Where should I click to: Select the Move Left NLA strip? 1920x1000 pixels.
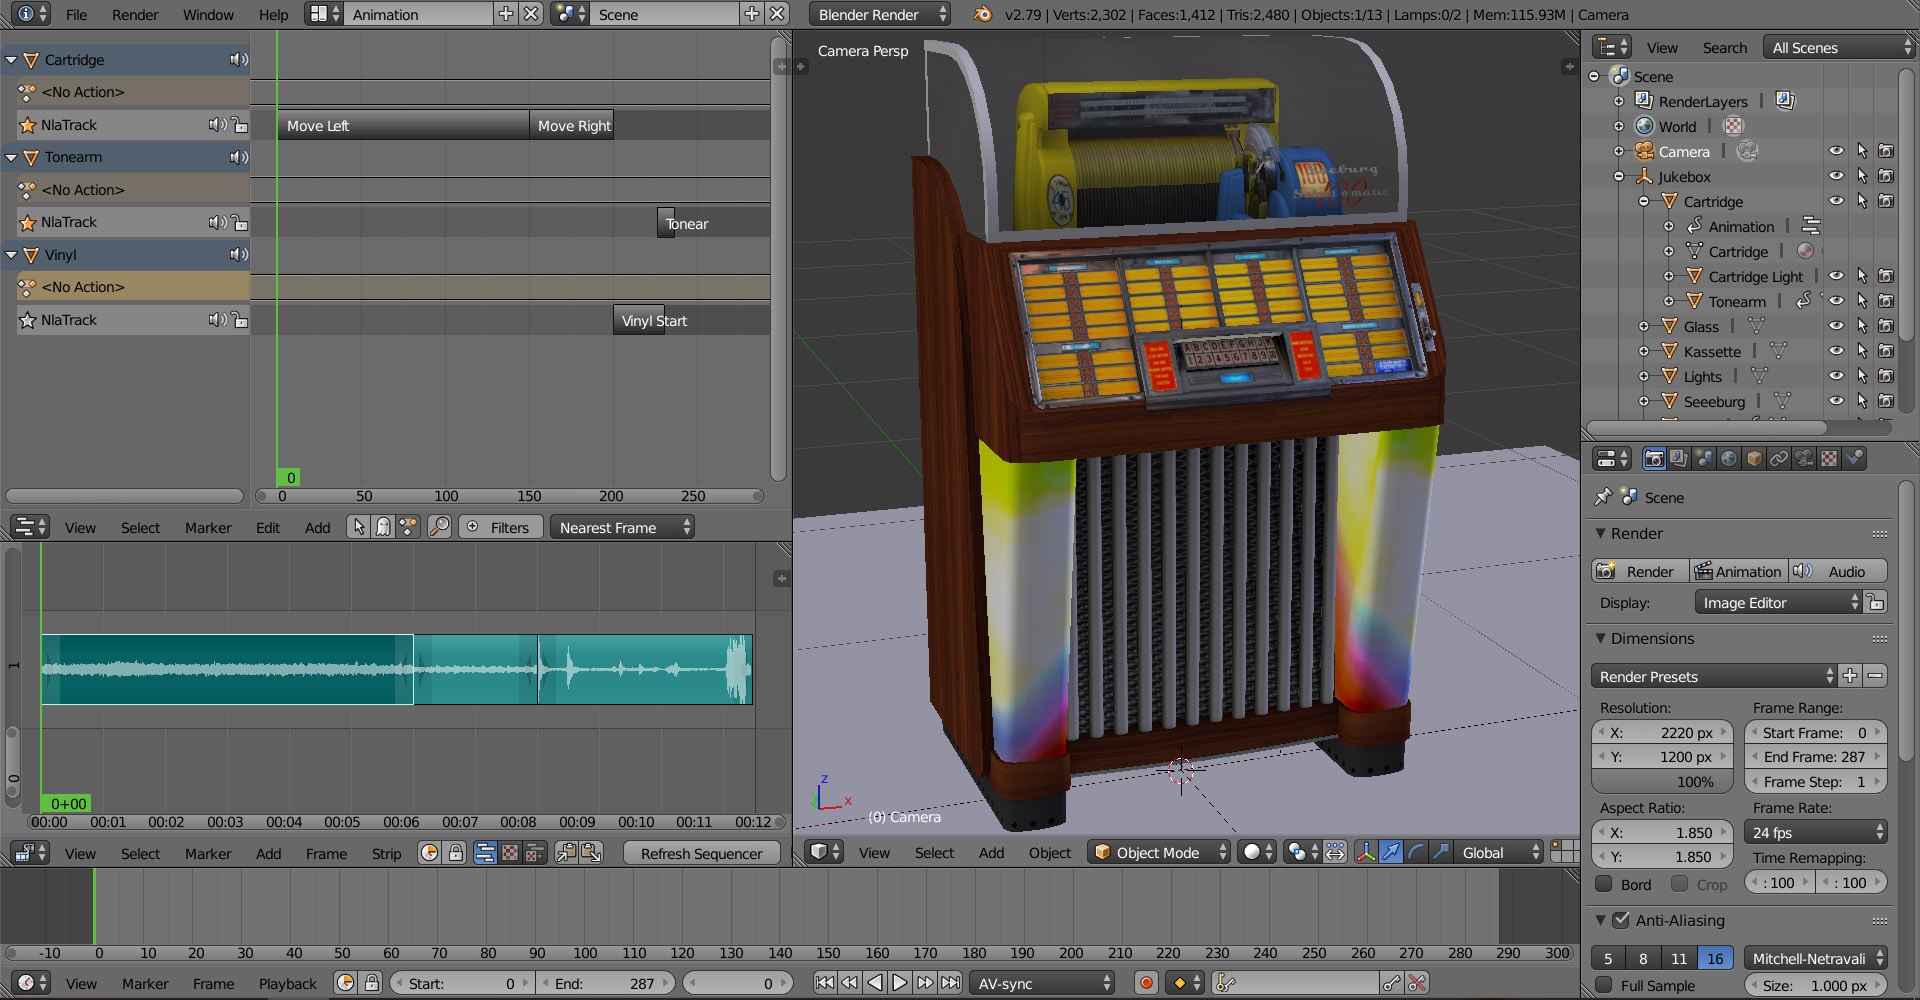(x=403, y=125)
